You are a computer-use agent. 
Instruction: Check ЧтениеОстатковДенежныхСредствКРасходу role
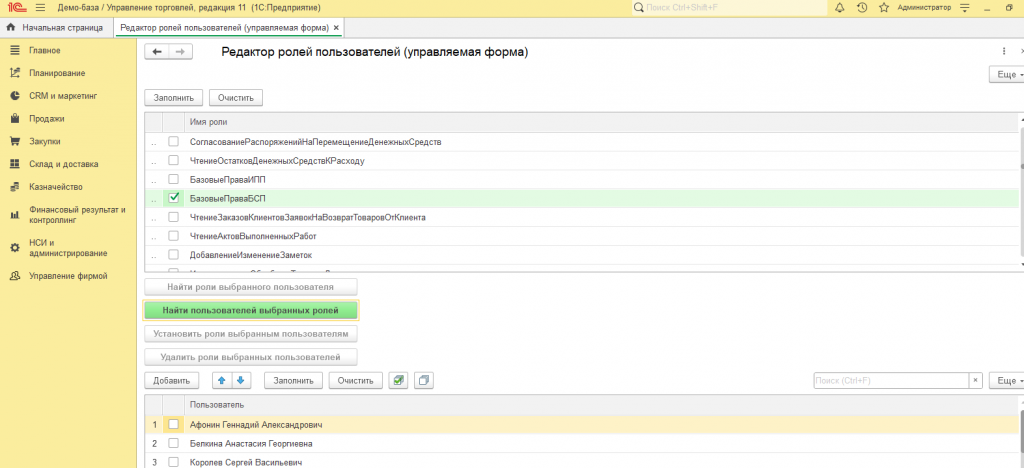pos(173,161)
